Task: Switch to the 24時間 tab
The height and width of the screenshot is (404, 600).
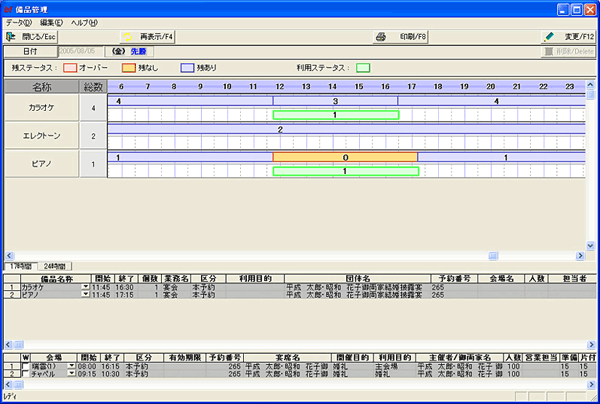Action: pos(55,266)
